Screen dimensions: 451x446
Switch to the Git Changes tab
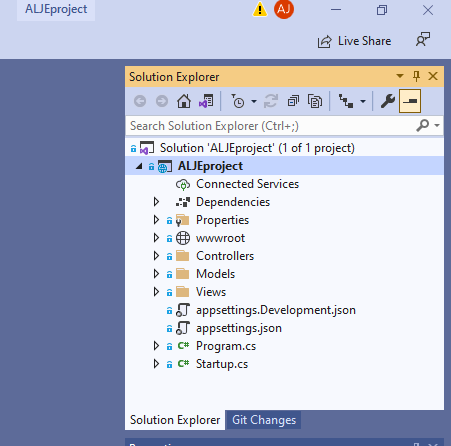[x=264, y=420]
